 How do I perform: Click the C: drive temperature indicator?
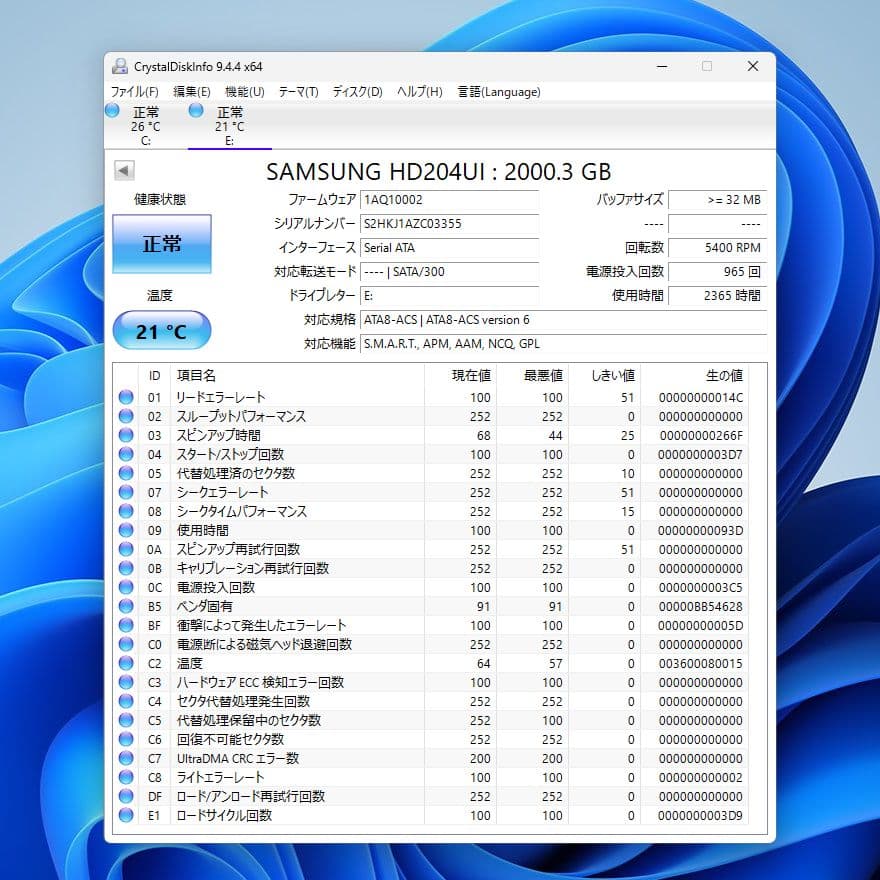[x=112, y=113]
